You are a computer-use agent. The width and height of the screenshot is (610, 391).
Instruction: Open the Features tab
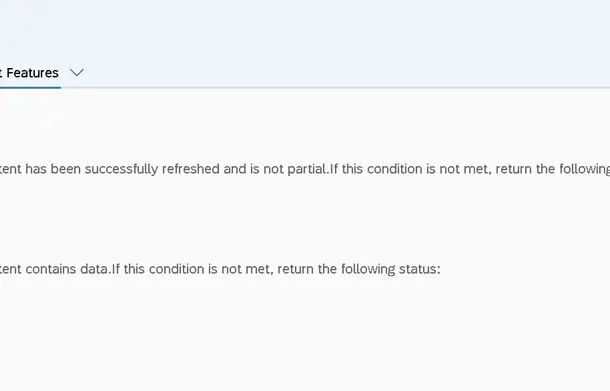coord(30,73)
